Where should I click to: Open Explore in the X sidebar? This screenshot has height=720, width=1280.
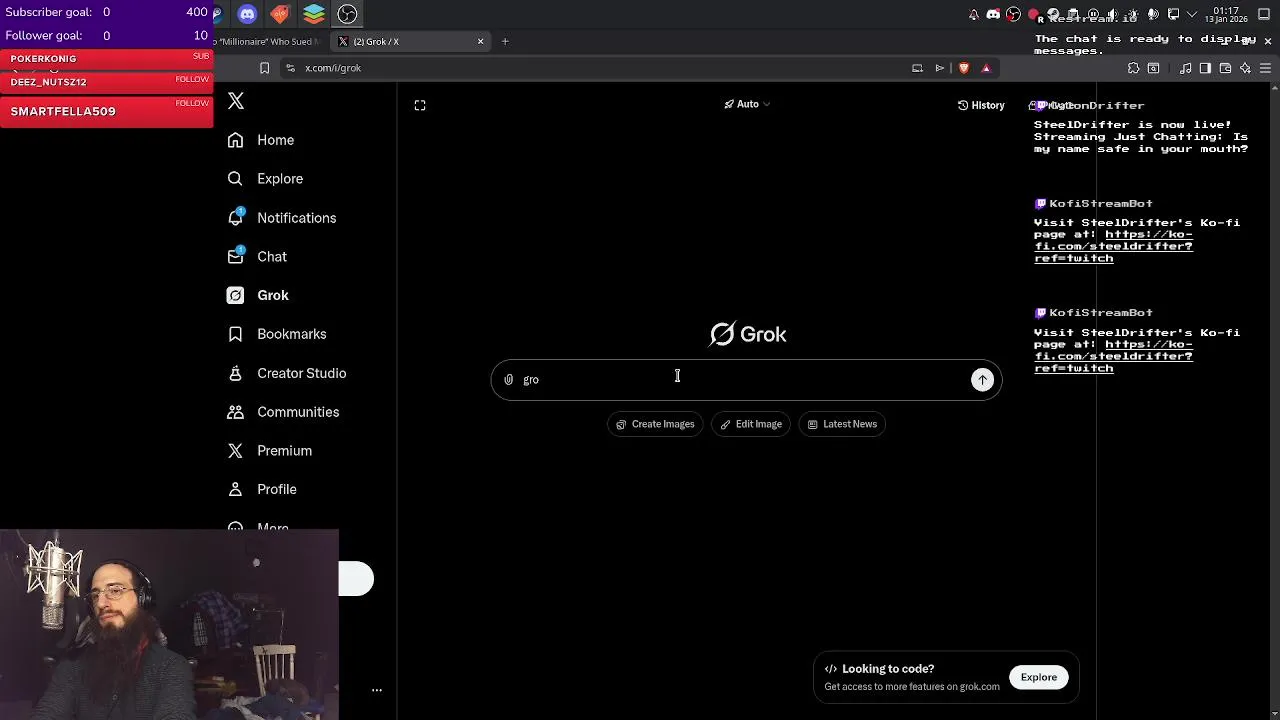tap(265, 179)
